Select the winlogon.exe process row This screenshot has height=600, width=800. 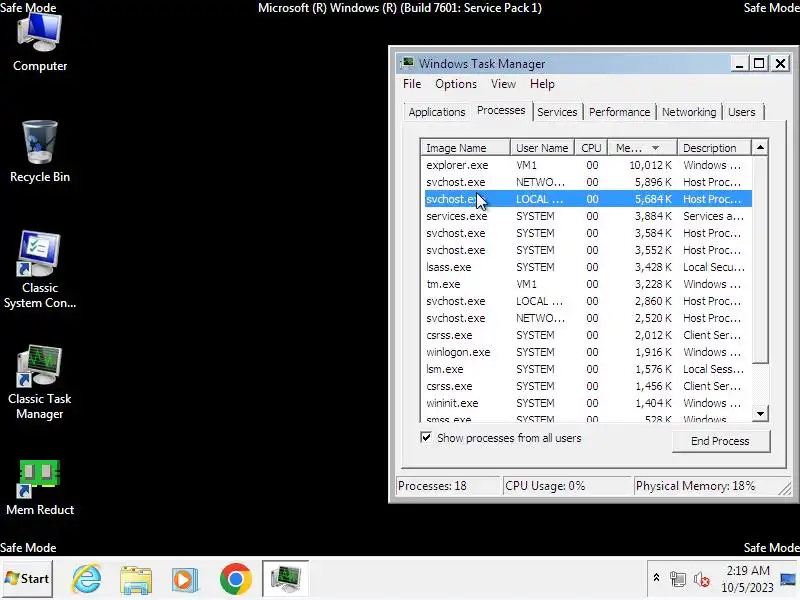click(x=587, y=352)
